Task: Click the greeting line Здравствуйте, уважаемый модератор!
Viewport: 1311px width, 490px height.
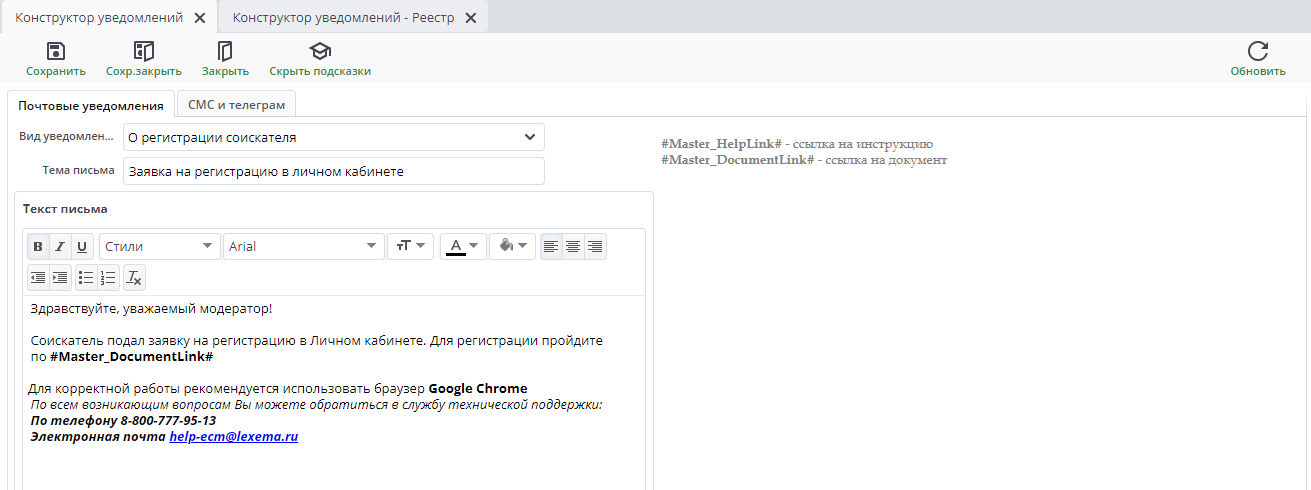Action: click(x=151, y=309)
